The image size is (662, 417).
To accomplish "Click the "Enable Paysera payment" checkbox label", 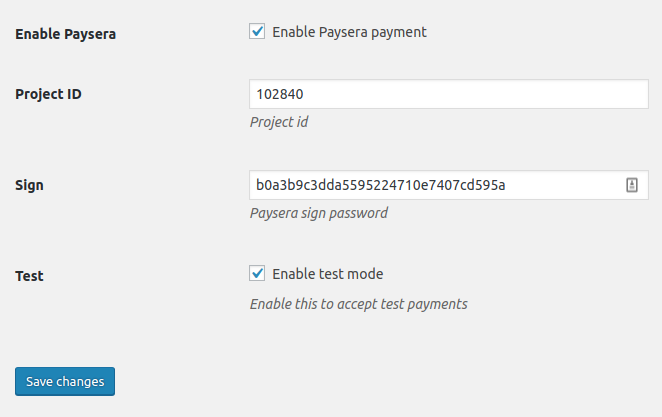I will point(350,32).
